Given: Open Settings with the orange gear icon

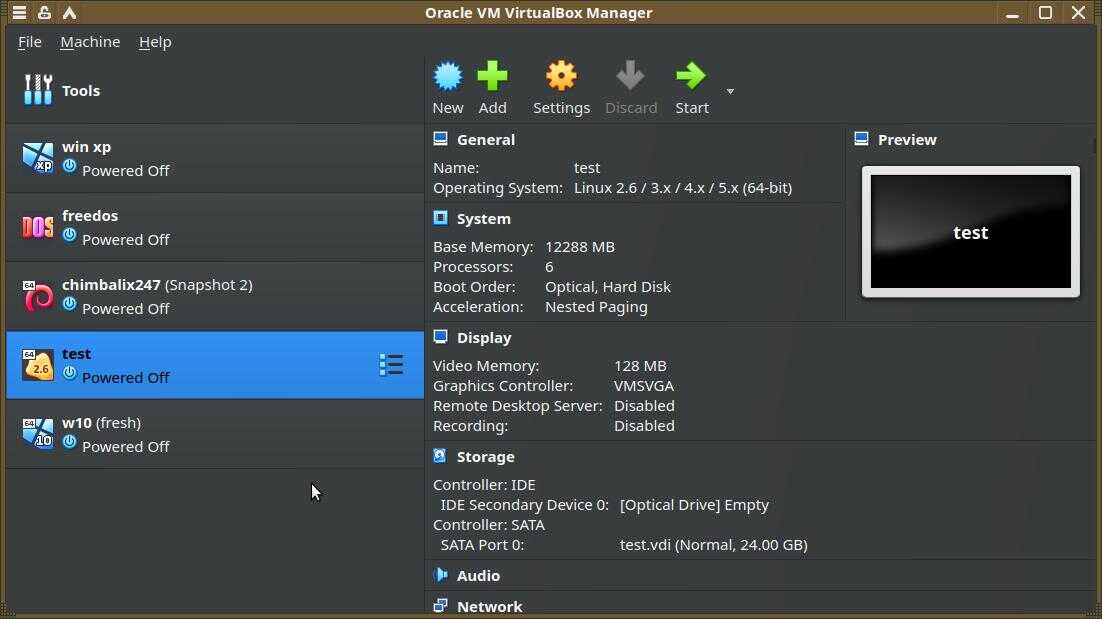Looking at the screenshot, I should [561, 76].
